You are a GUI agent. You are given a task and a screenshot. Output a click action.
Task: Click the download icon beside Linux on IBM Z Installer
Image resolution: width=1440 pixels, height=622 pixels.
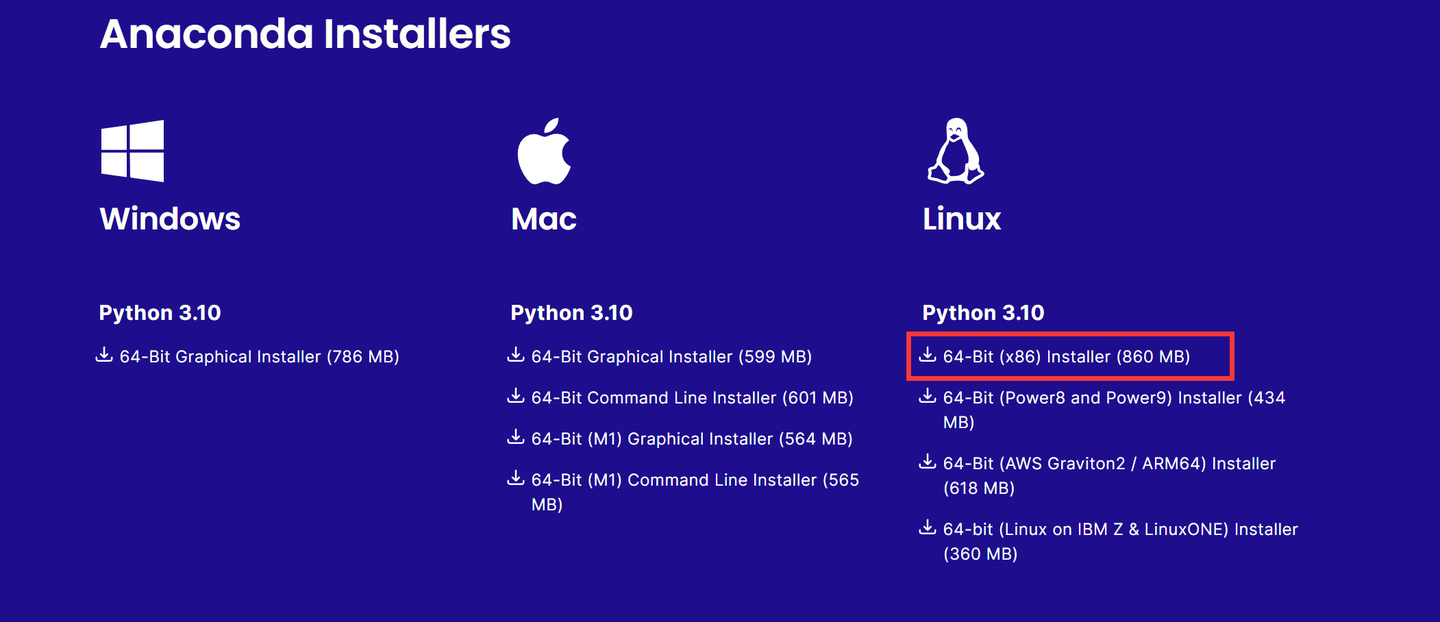pyautogui.click(x=927, y=529)
